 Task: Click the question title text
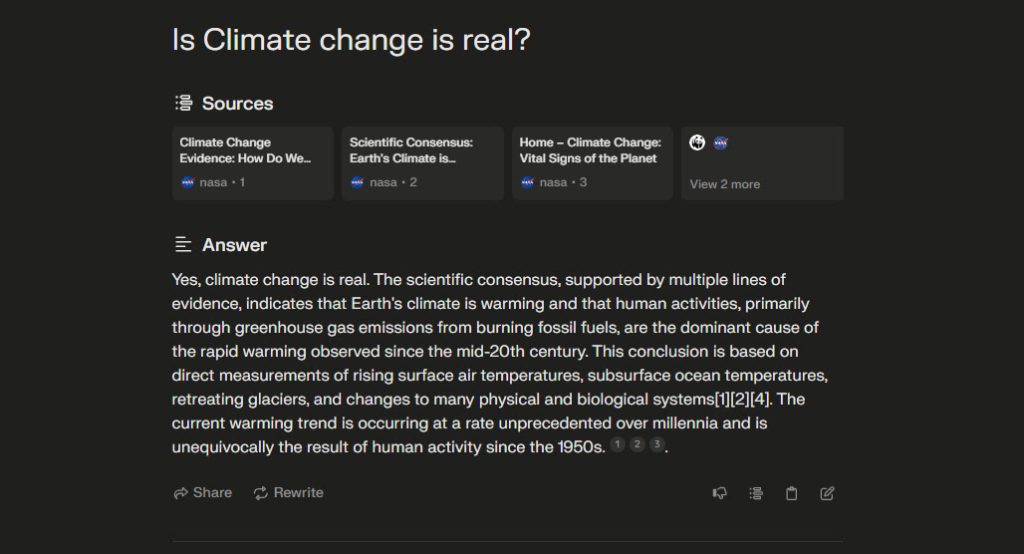351,40
